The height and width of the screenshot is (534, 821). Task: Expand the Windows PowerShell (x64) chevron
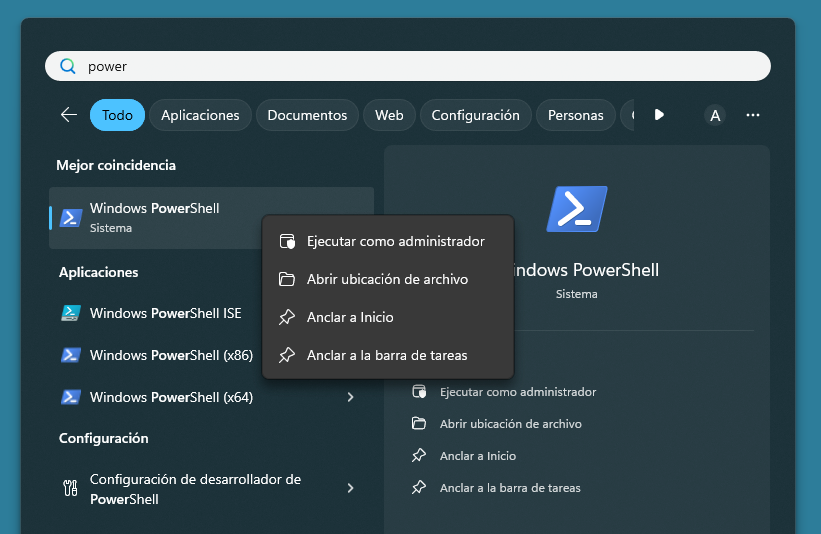[x=350, y=397]
